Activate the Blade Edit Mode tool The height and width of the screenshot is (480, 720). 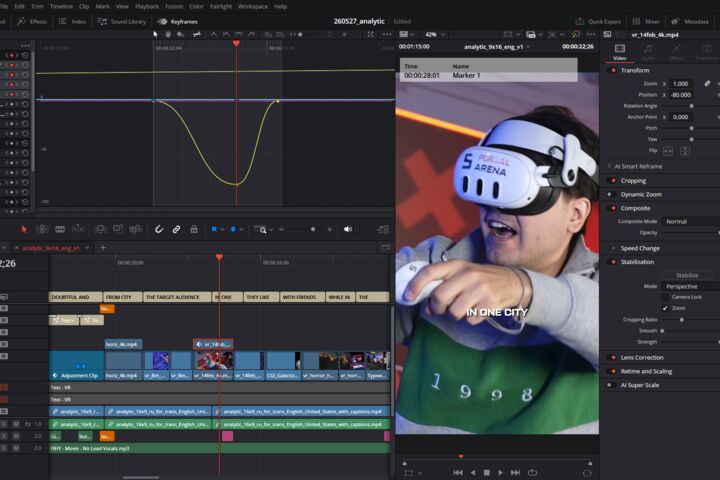(60, 229)
